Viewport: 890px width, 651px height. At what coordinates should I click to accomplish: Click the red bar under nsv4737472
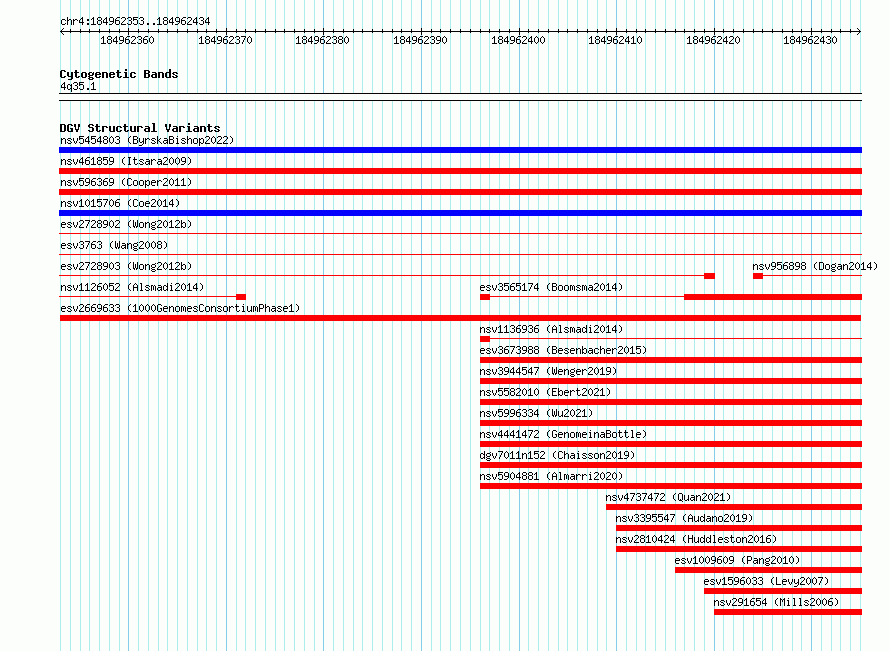[734, 507]
